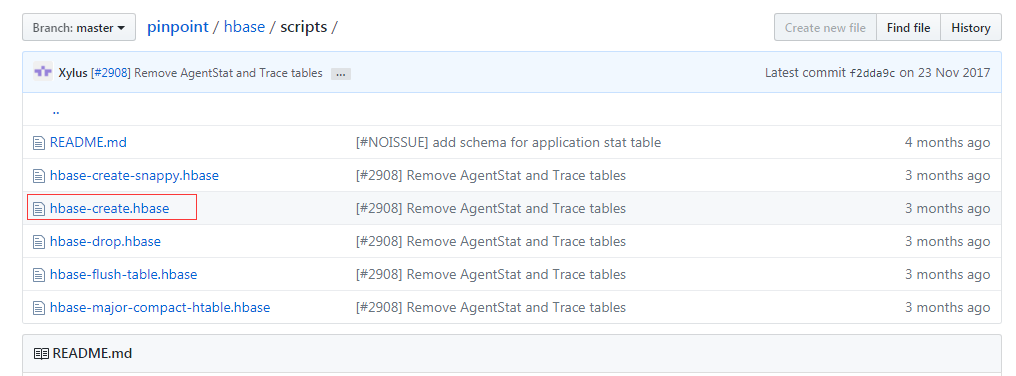The height and width of the screenshot is (376, 1016).
Task: Open the History button
Action: pos(971,28)
